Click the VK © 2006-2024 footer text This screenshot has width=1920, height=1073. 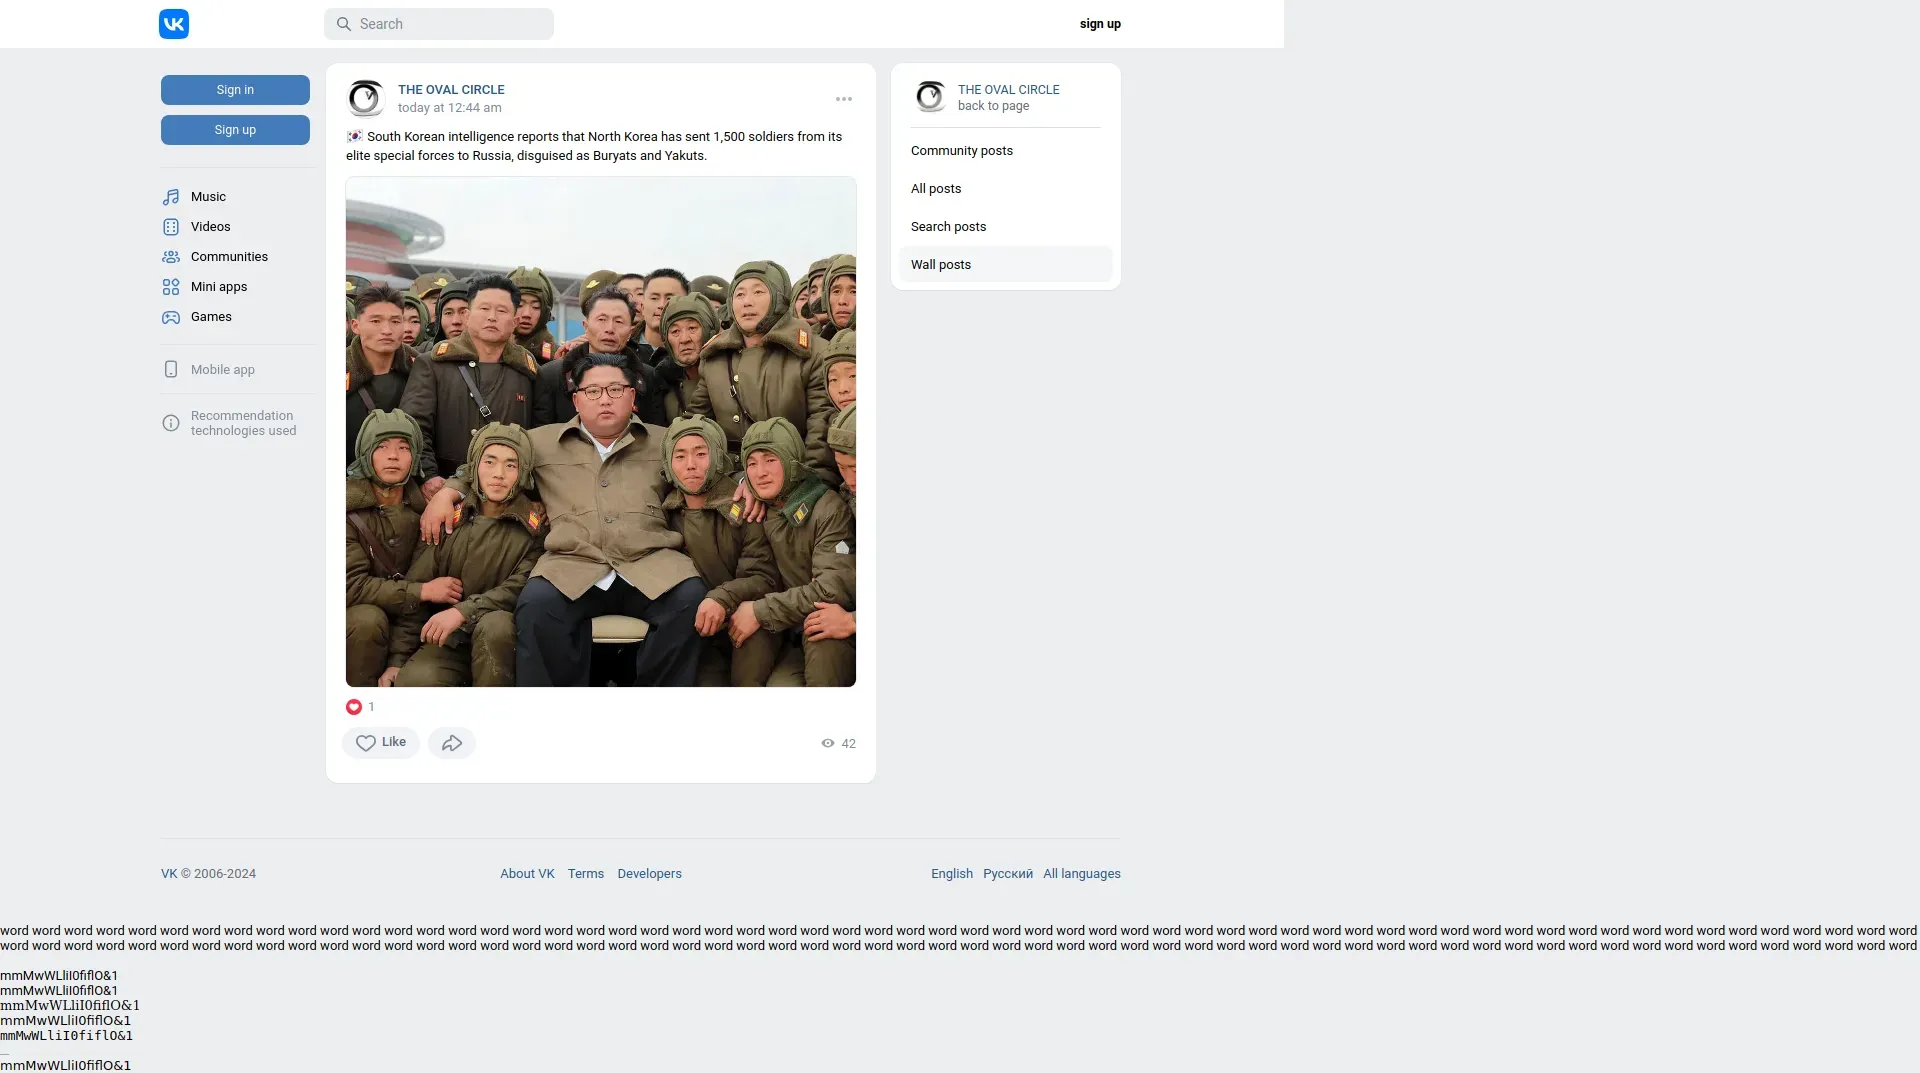[x=208, y=874]
